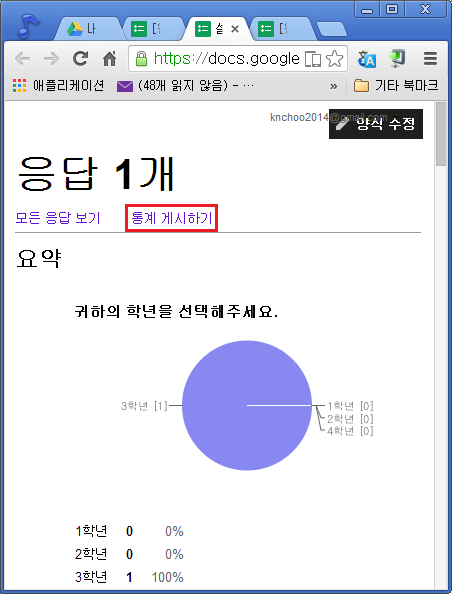Click the 4학년 [0] chart legend label

(350, 431)
